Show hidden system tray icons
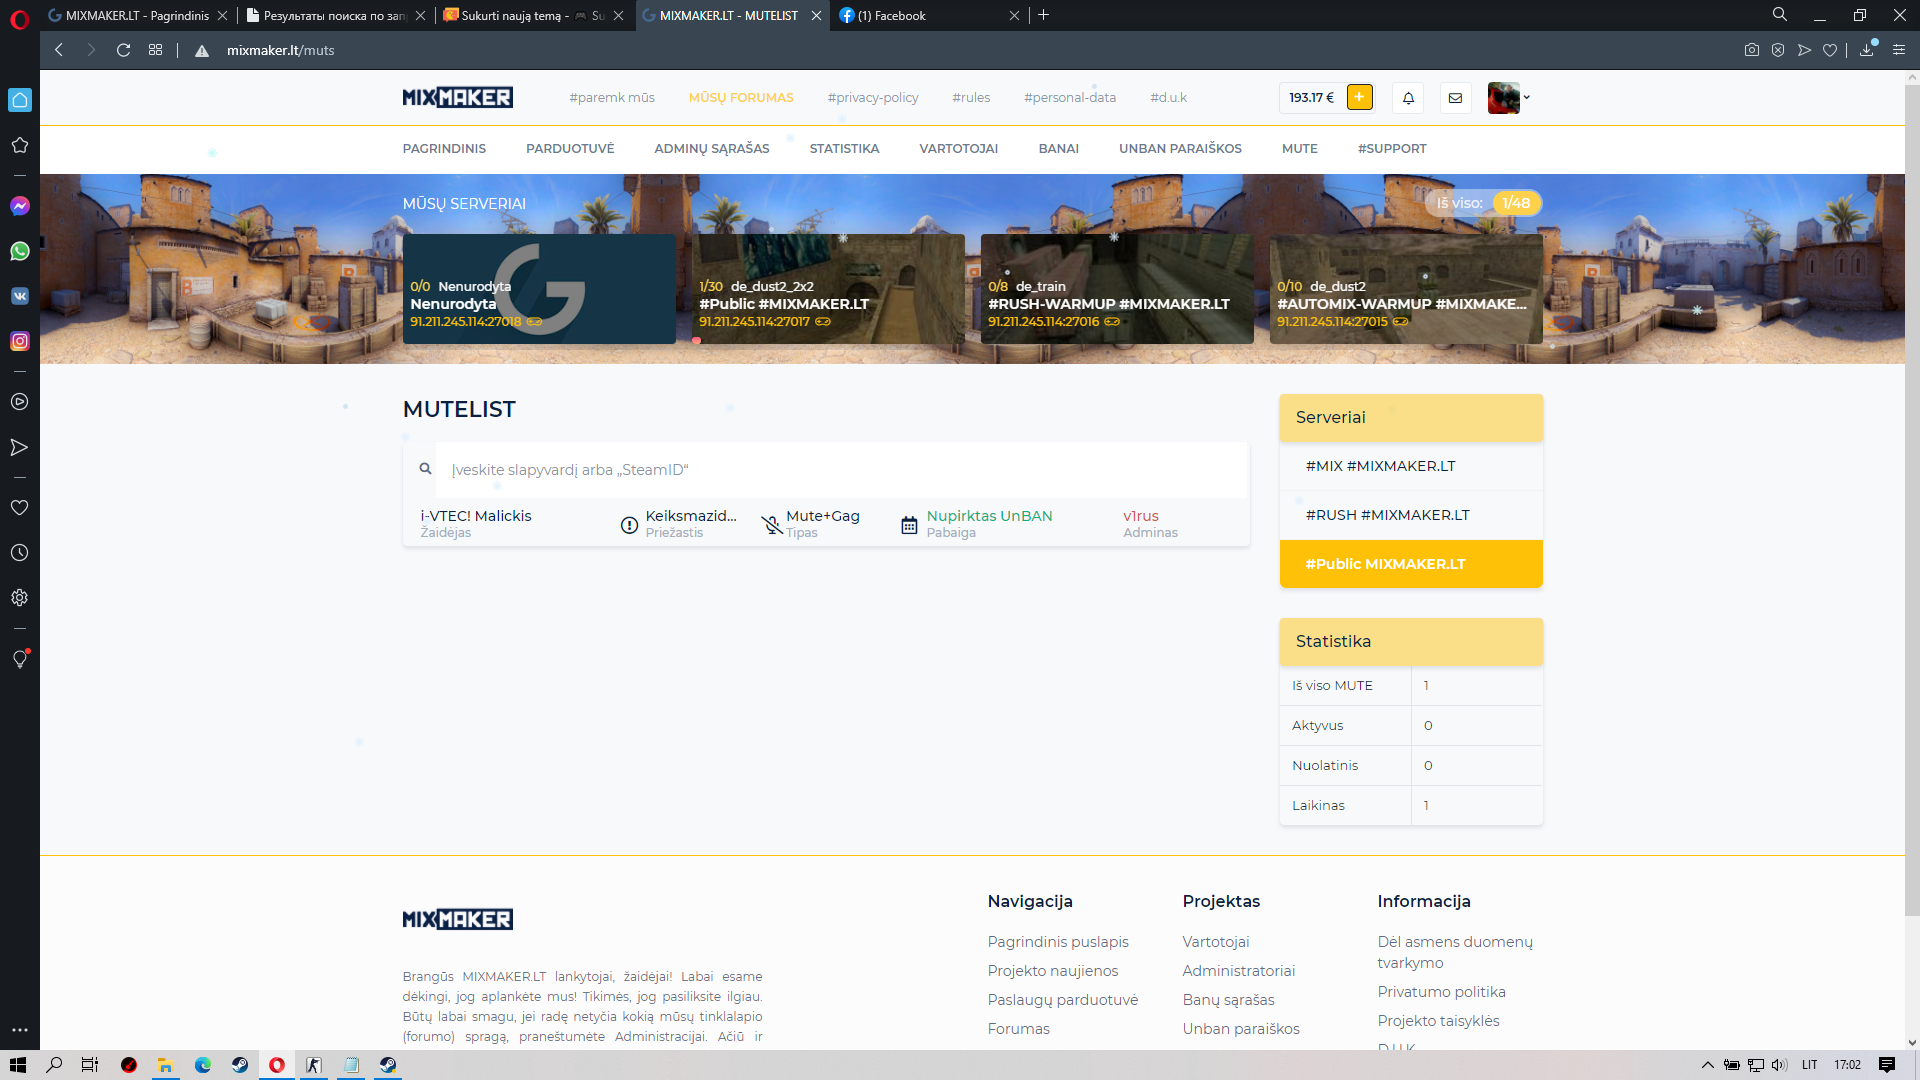Image resolution: width=1920 pixels, height=1080 pixels. coord(1707,1065)
